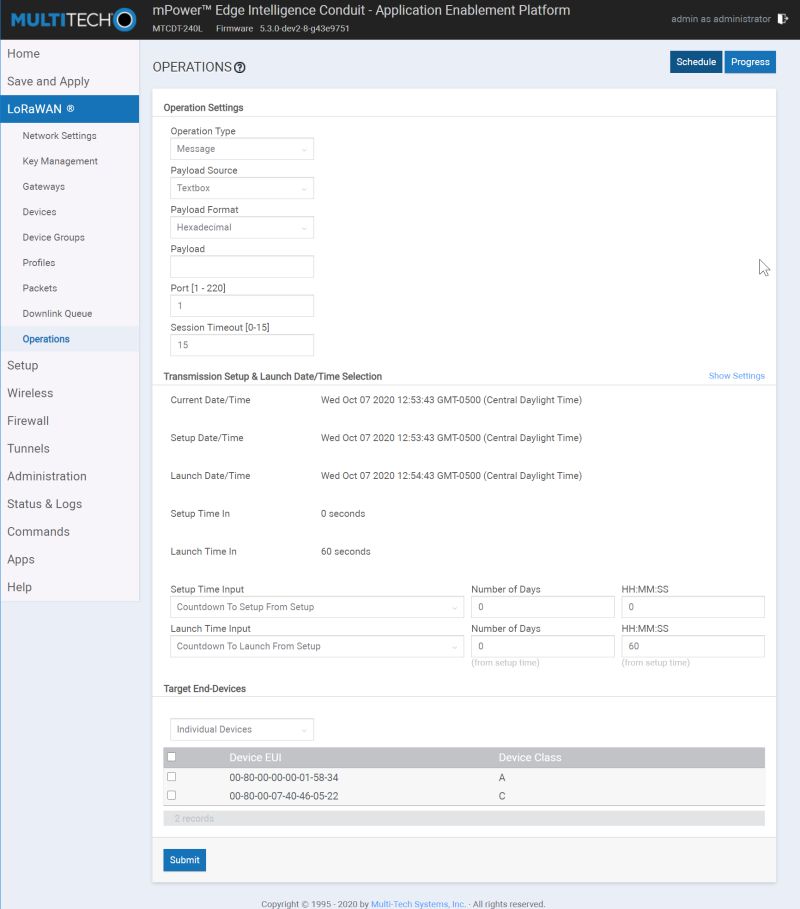The height and width of the screenshot is (909, 800).
Task: Click HH:MM:SS field for Setup Time
Action: click(x=693, y=607)
